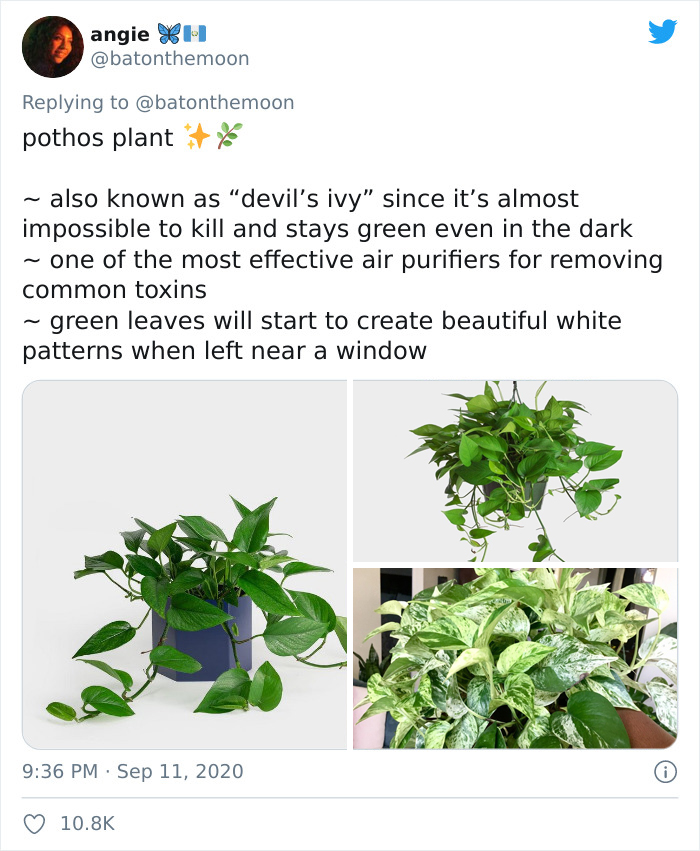Open angie's profile picture
700x851 pixels.
pos(53,47)
